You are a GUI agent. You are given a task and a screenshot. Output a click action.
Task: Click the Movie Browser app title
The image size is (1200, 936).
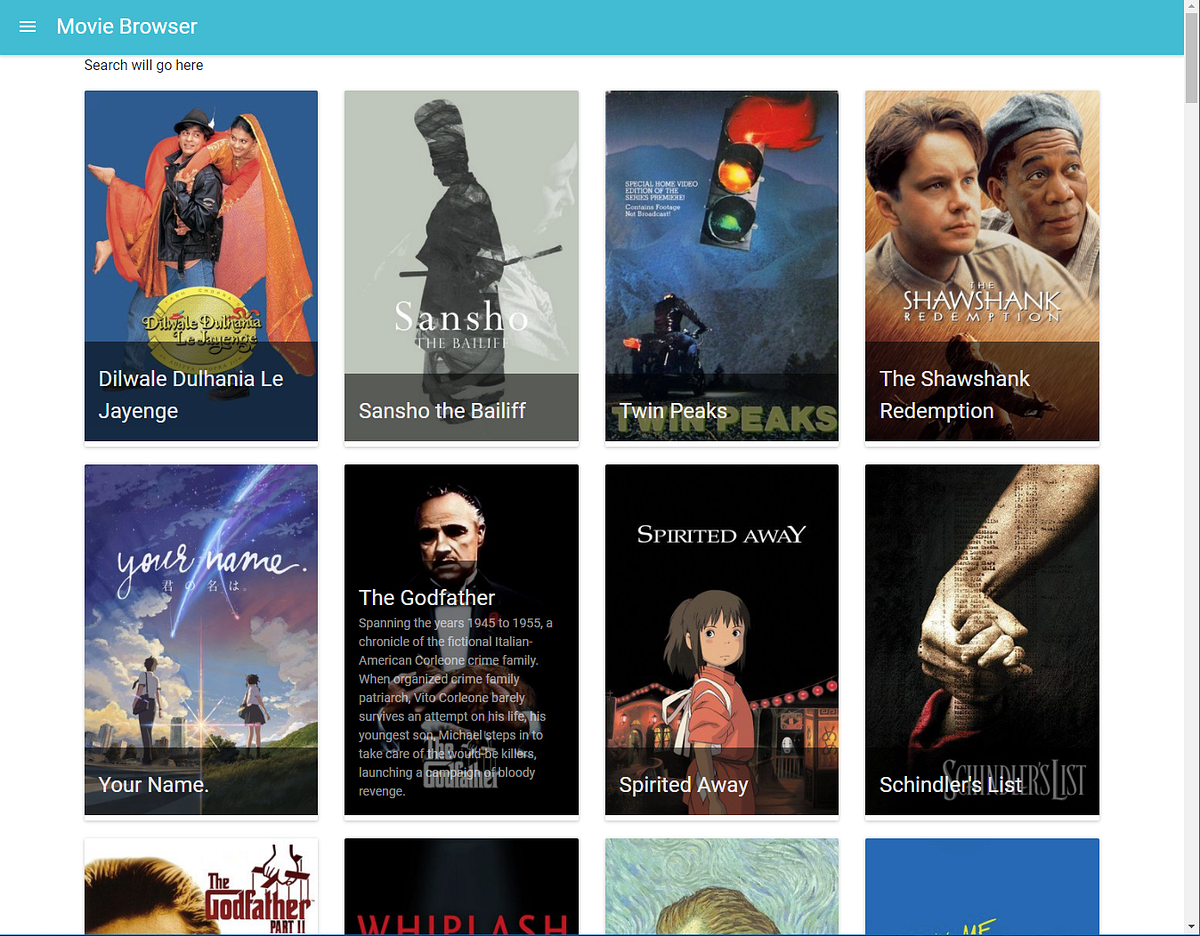click(x=127, y=27)
